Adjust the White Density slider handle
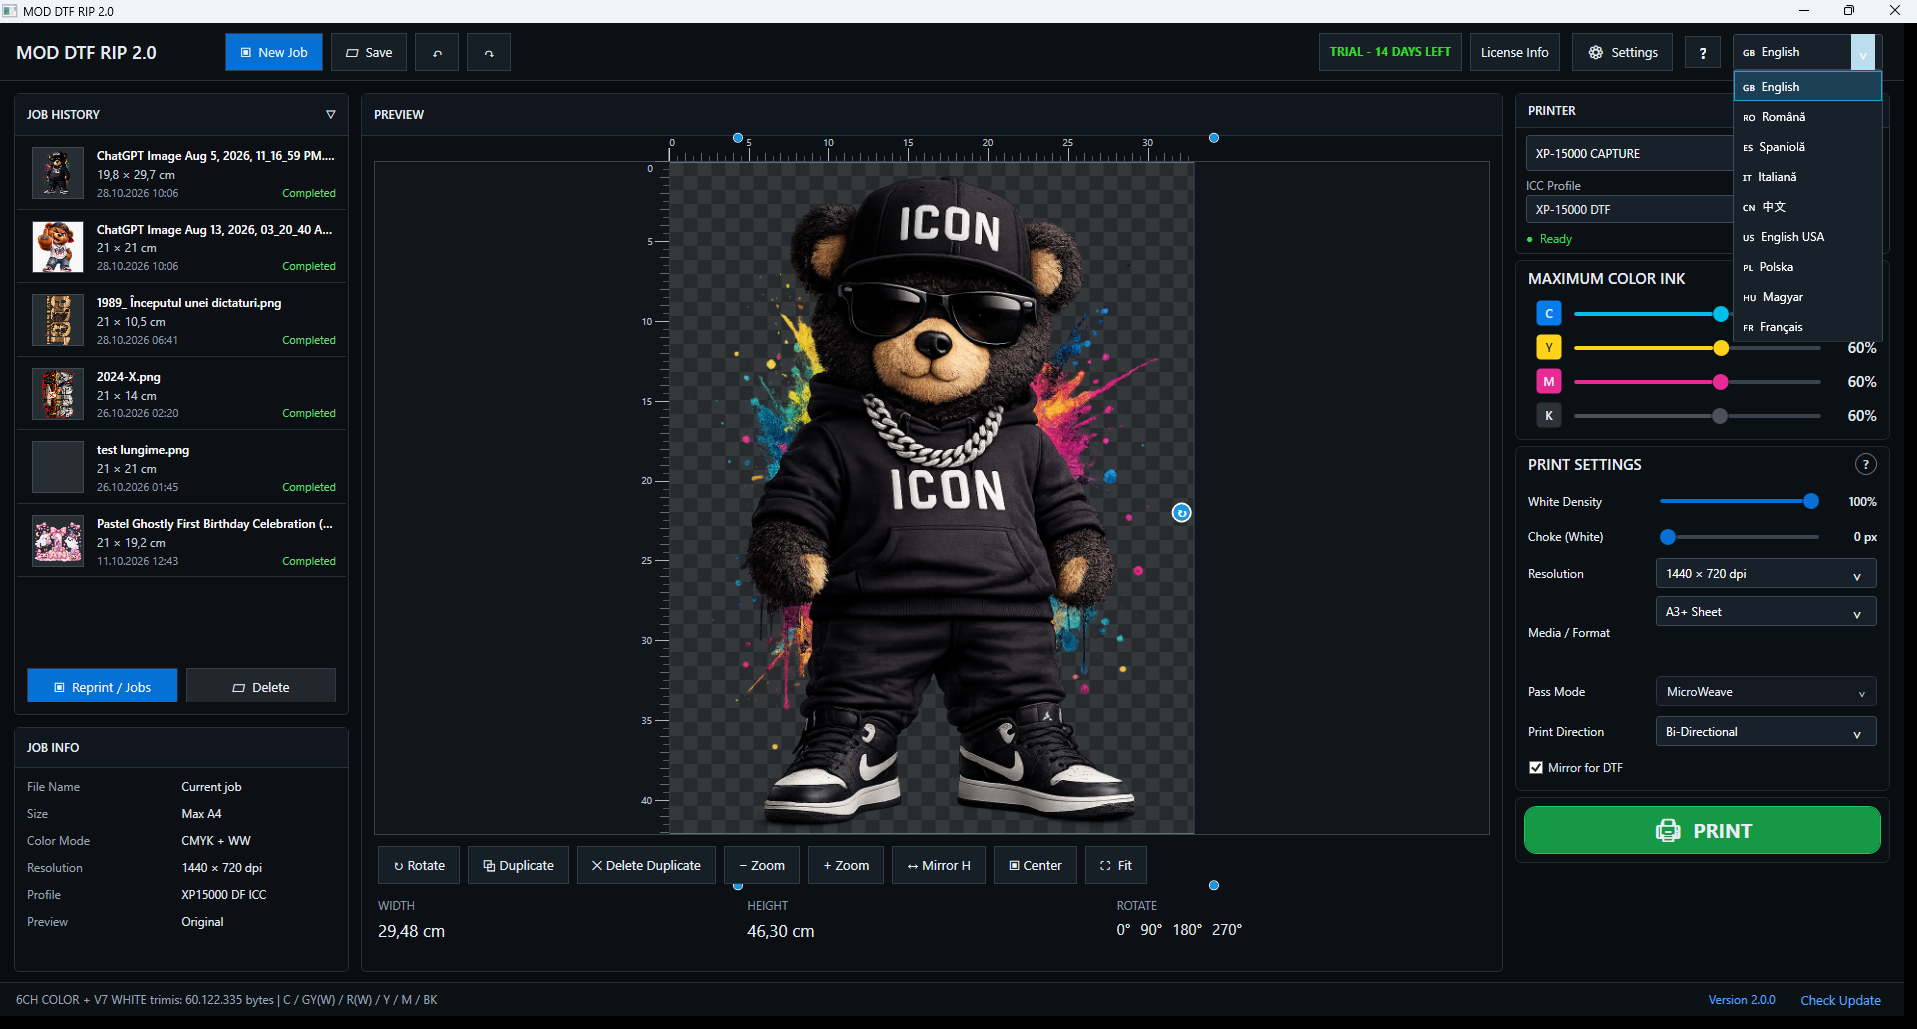The height and width of the screenshot is (1029, 1917). coord(1811,501)
